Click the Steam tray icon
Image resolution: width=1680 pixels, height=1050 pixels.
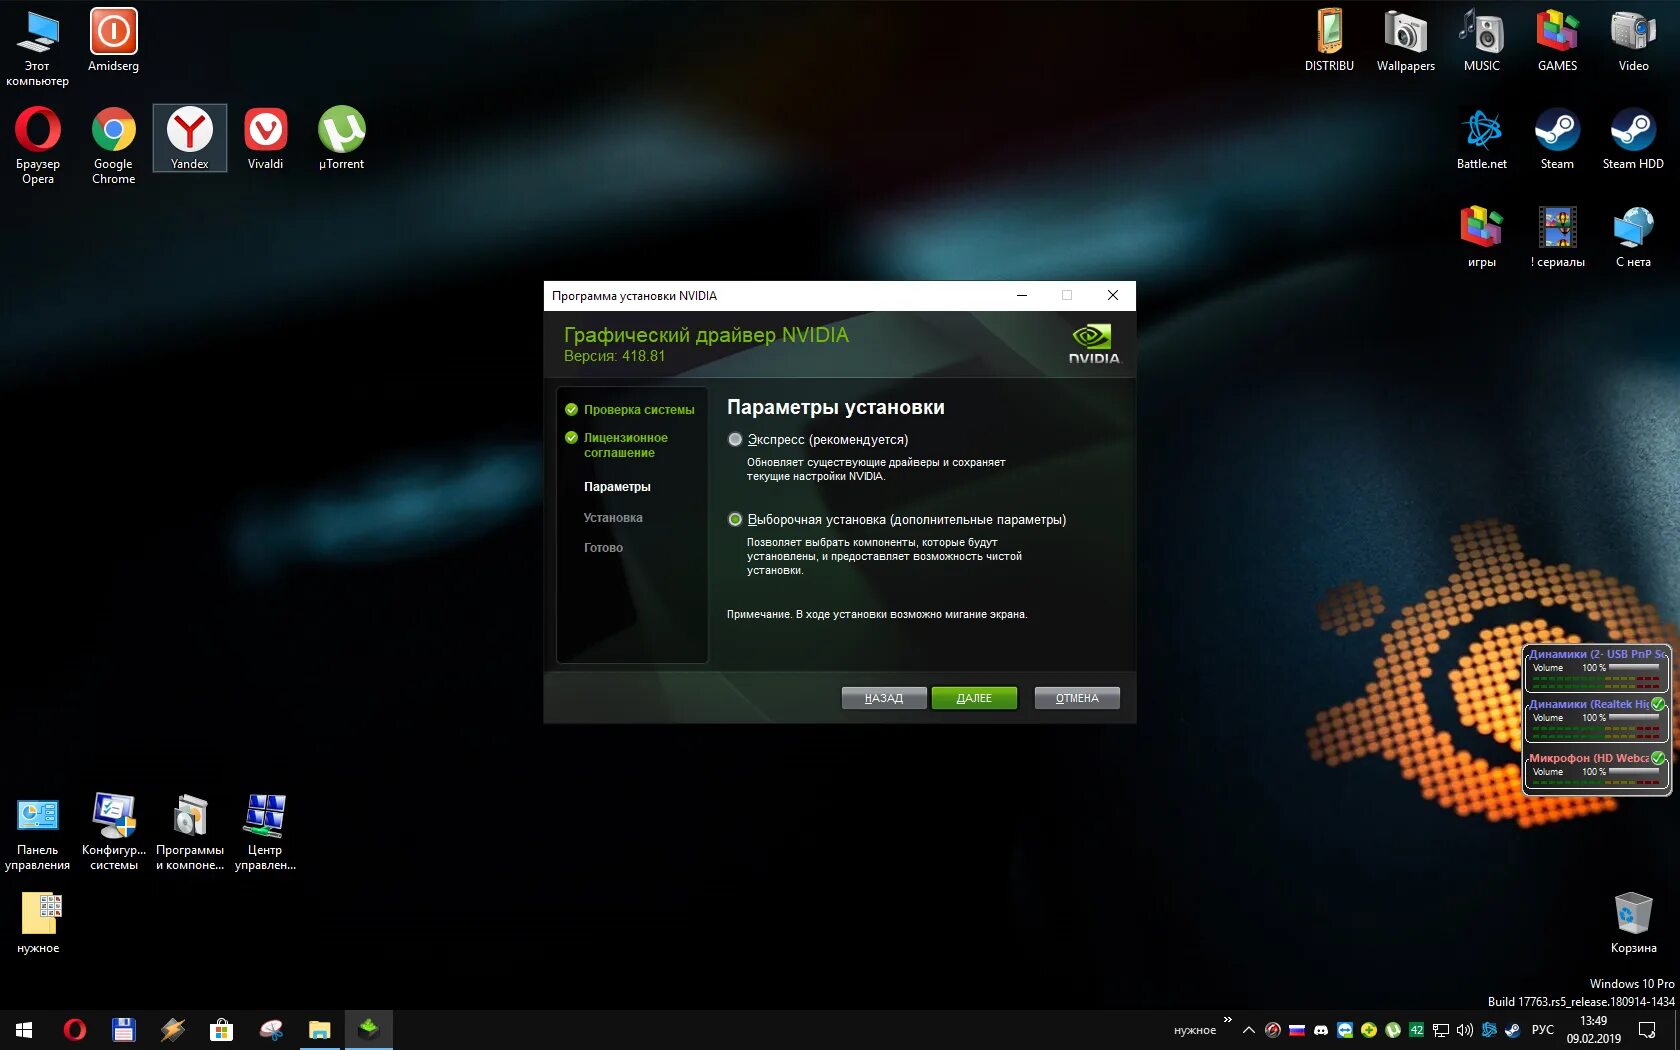(1513, 1030)
